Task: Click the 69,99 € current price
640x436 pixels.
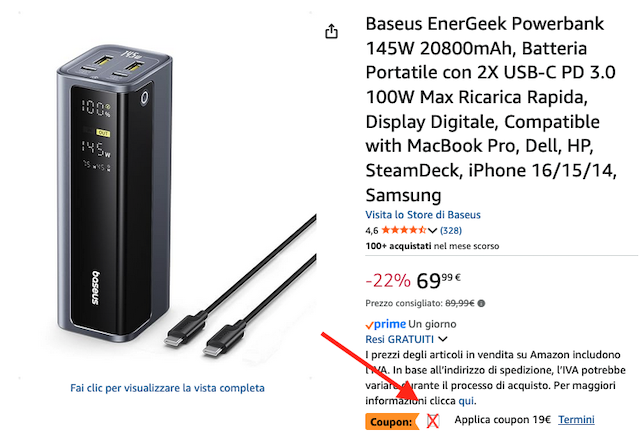Action: point(438,280)
